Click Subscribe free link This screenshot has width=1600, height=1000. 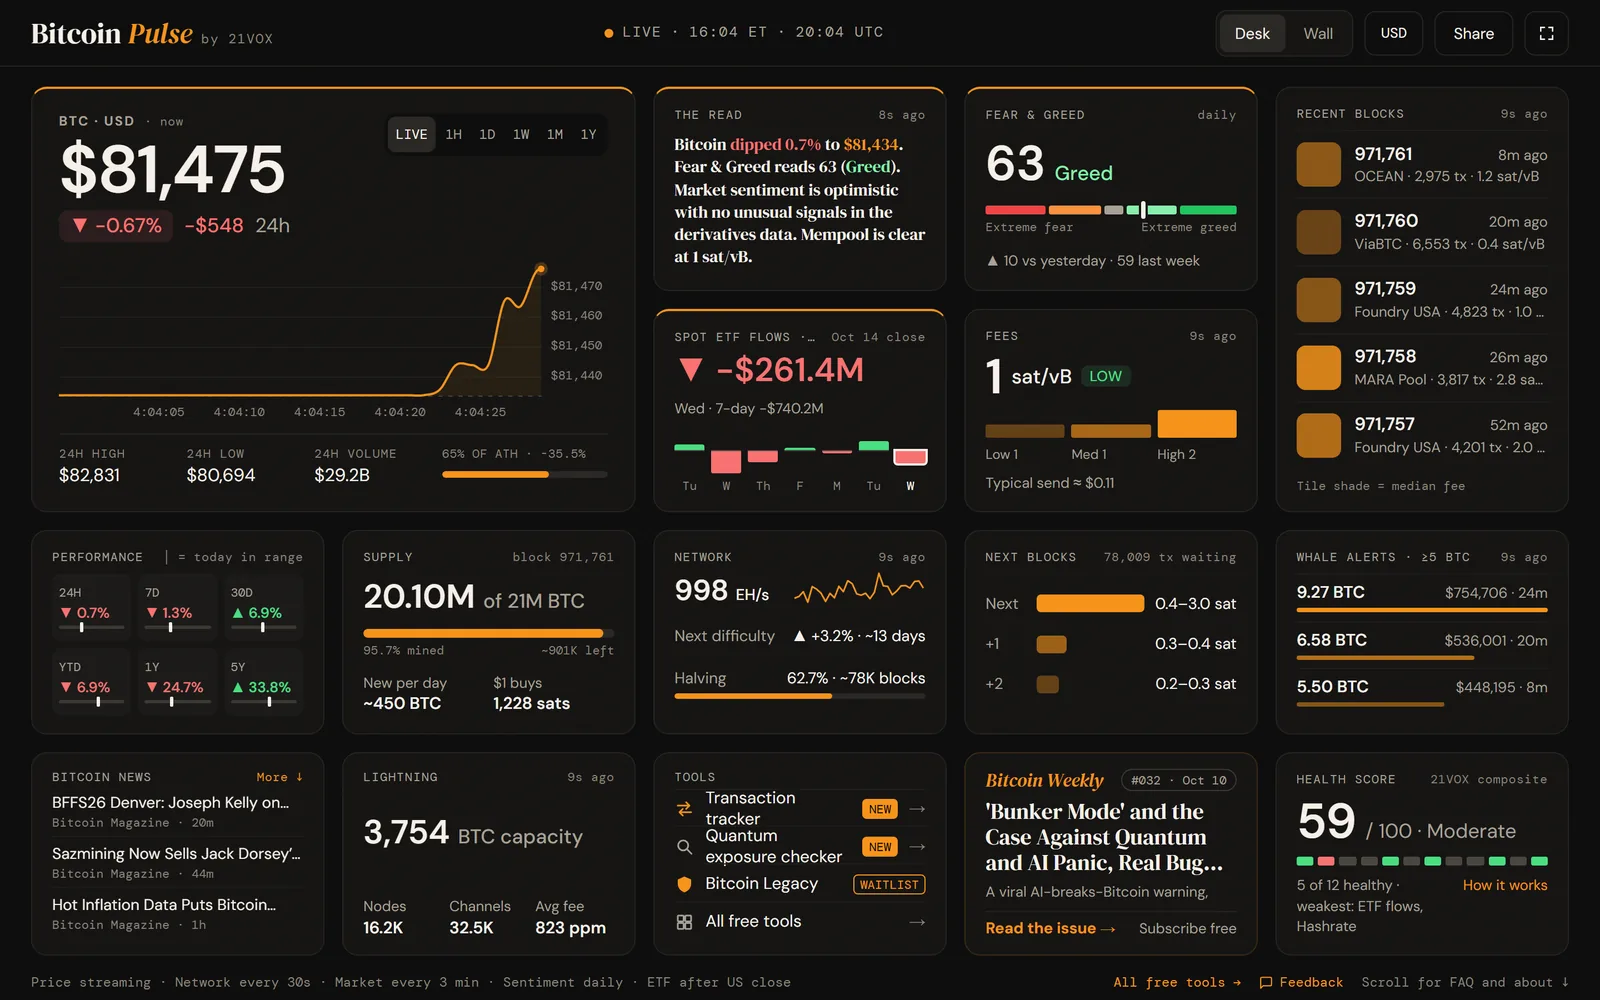(1187, 928)
